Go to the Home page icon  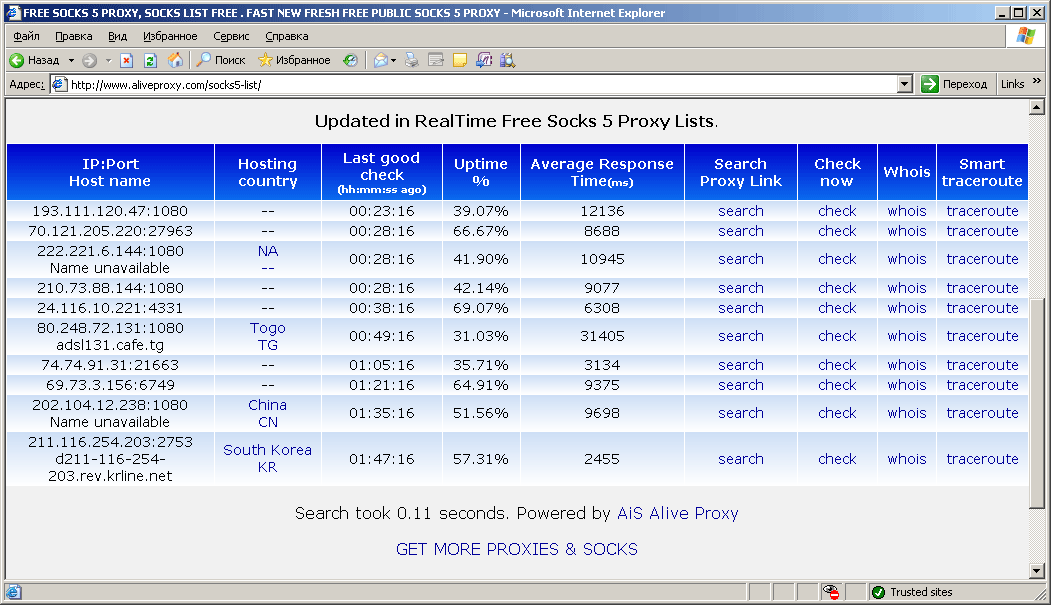click(x=175, y=60)
